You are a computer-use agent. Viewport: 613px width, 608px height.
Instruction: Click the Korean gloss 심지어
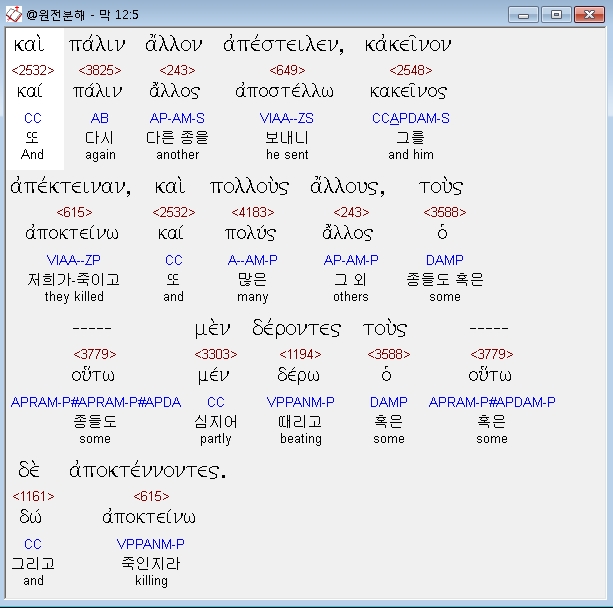pos(216,421)
